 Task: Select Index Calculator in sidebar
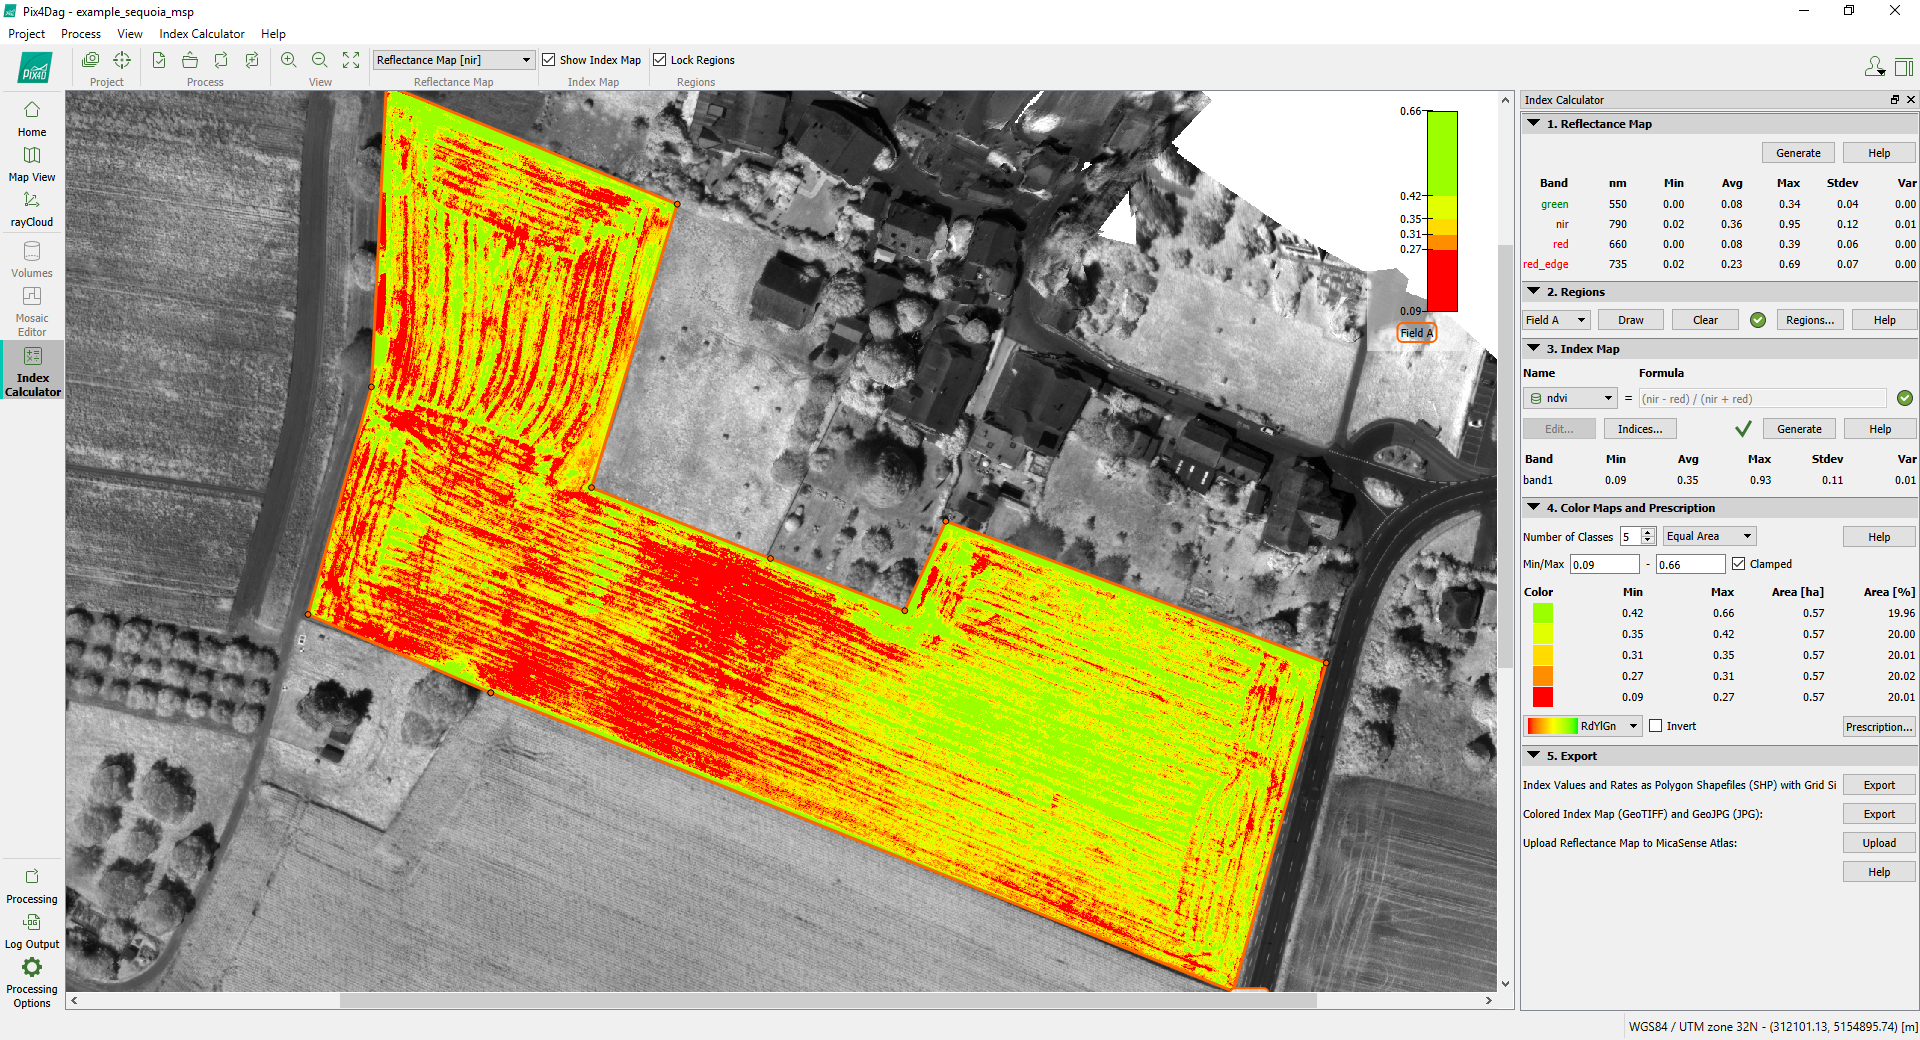coord(32,371)
